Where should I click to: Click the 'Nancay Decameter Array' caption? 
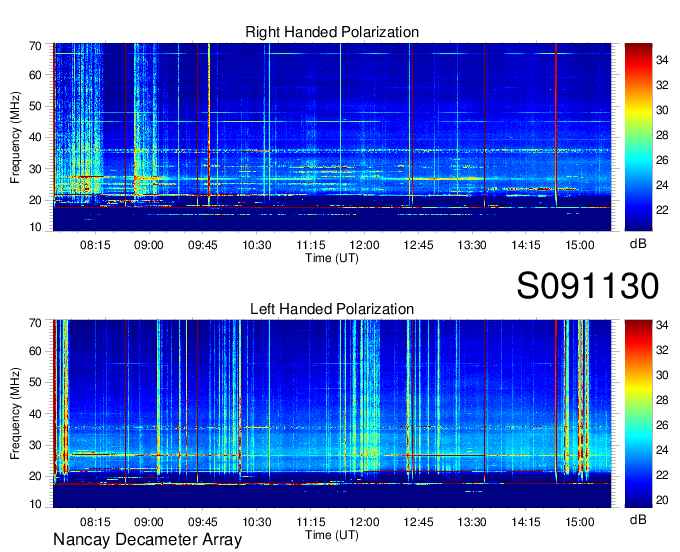pos(147,540)
